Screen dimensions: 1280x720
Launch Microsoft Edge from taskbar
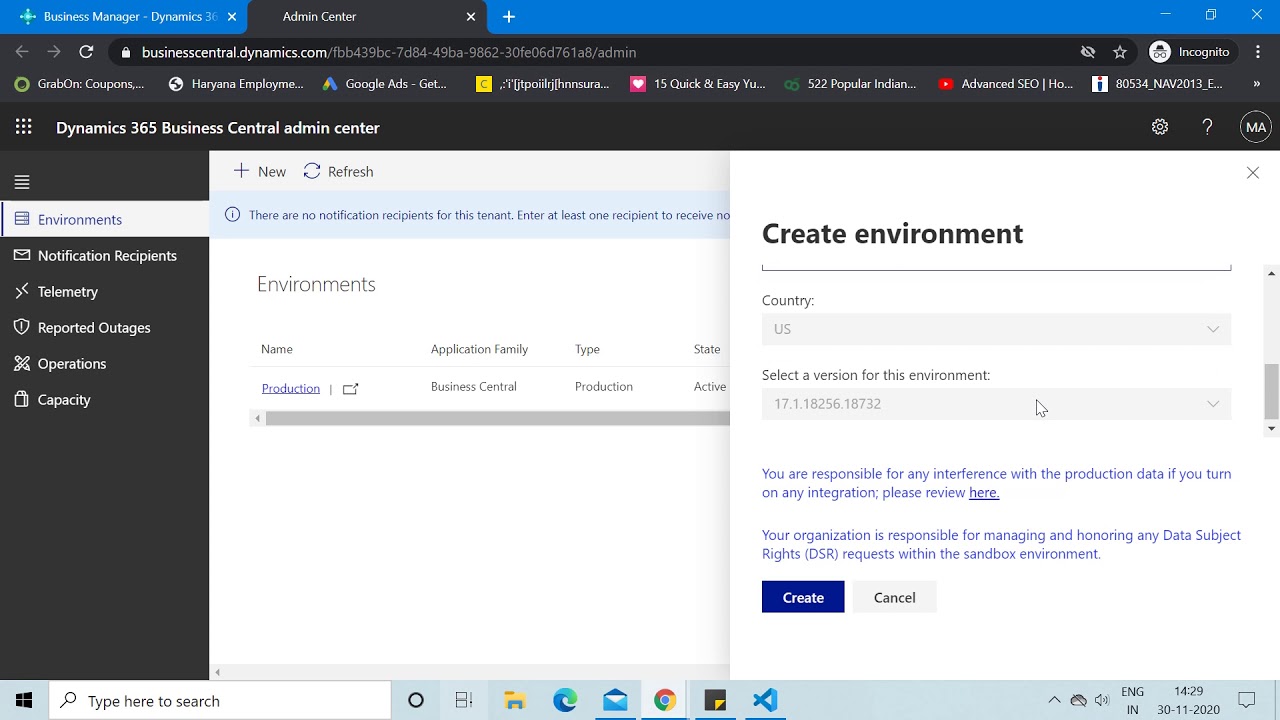[x=565, y=701]
